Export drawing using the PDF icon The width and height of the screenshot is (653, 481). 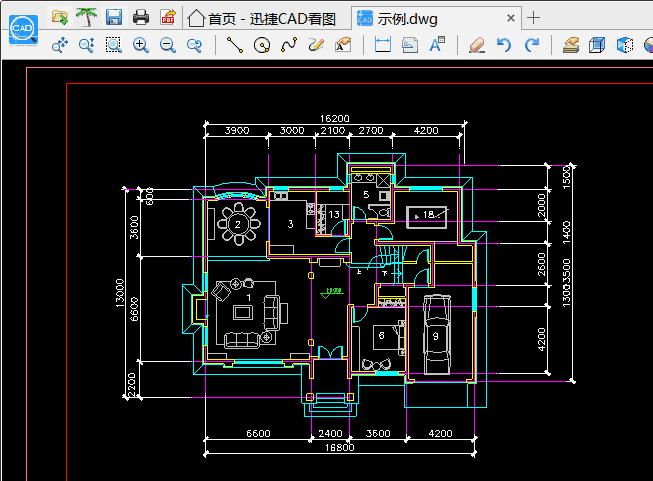(x=168, y=17)
